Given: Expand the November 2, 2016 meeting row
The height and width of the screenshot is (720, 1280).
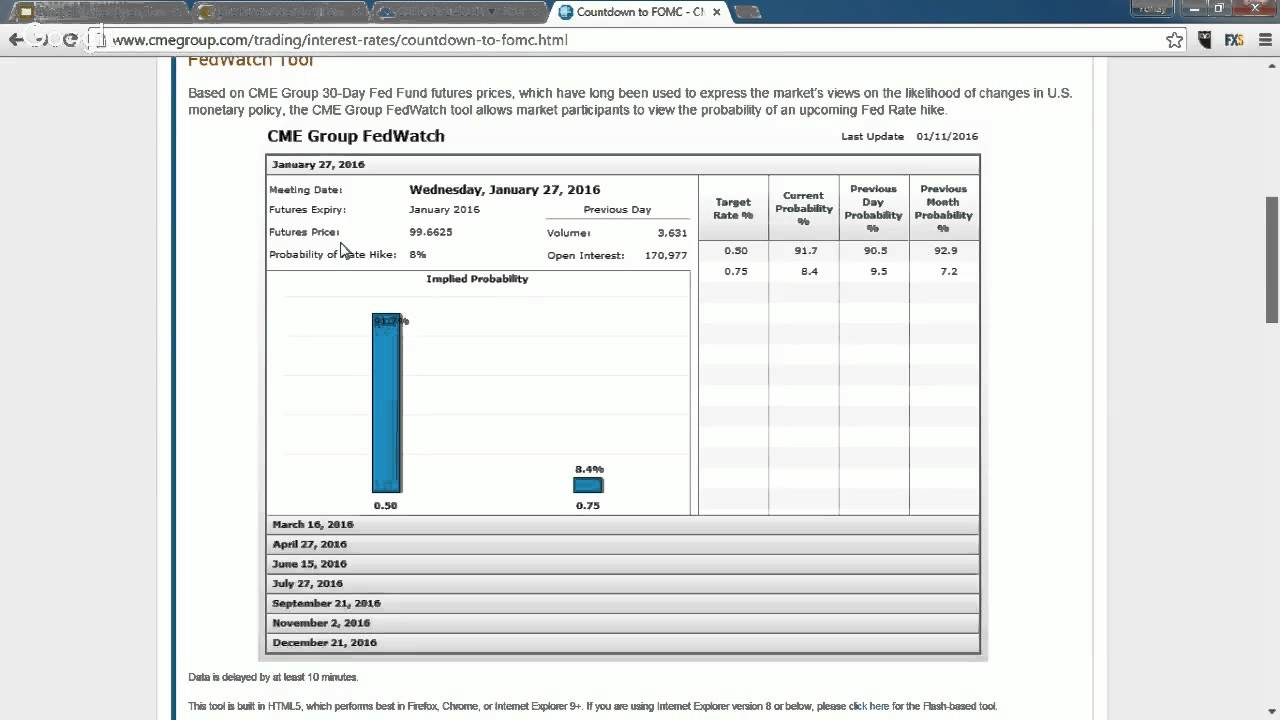Looking at the screenshot, I should 622,623.
